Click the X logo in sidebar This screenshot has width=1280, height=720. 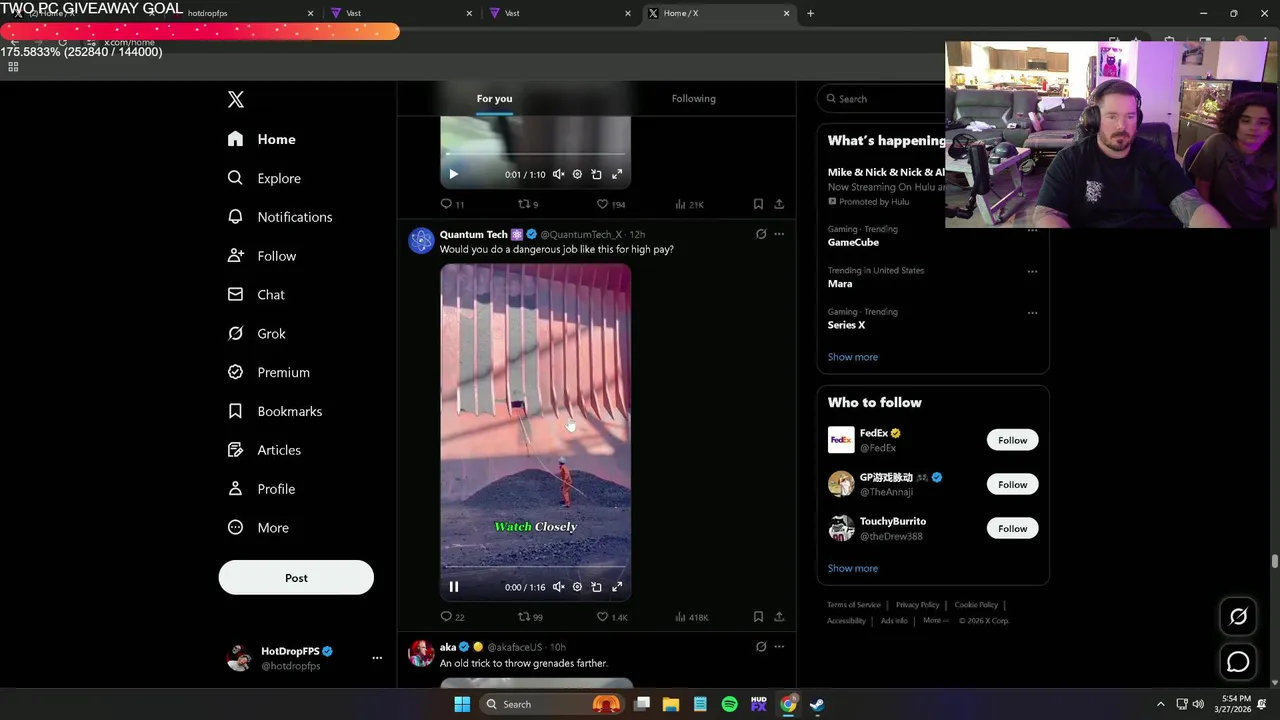236,99
